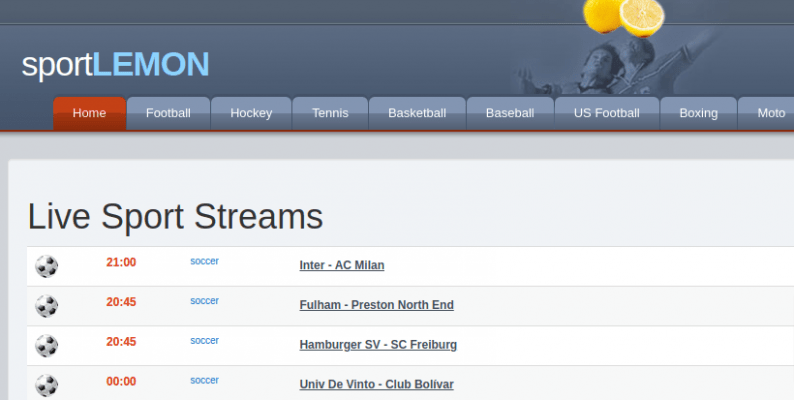Open the Boxing tab
The height and width of the screenshot is (400, 794).
point(698,113)
